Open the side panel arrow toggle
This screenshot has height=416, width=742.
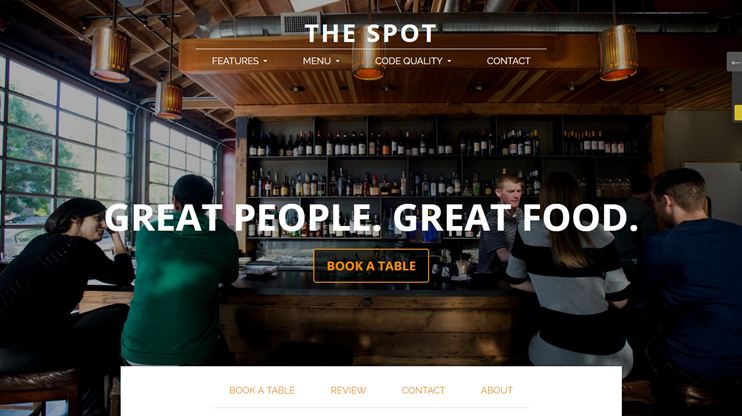pyautogui.click(x=735, y=62)
